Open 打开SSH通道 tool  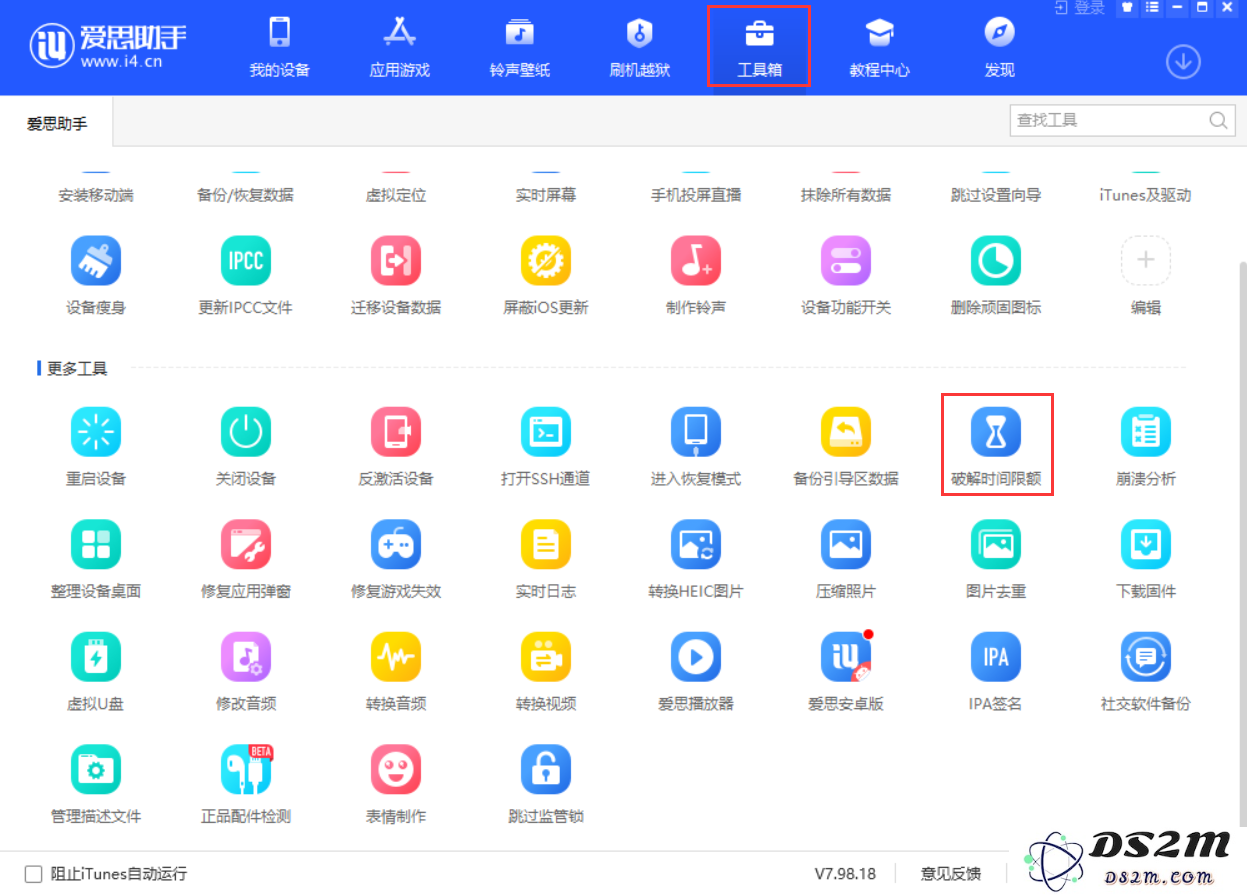click(546, 432)
